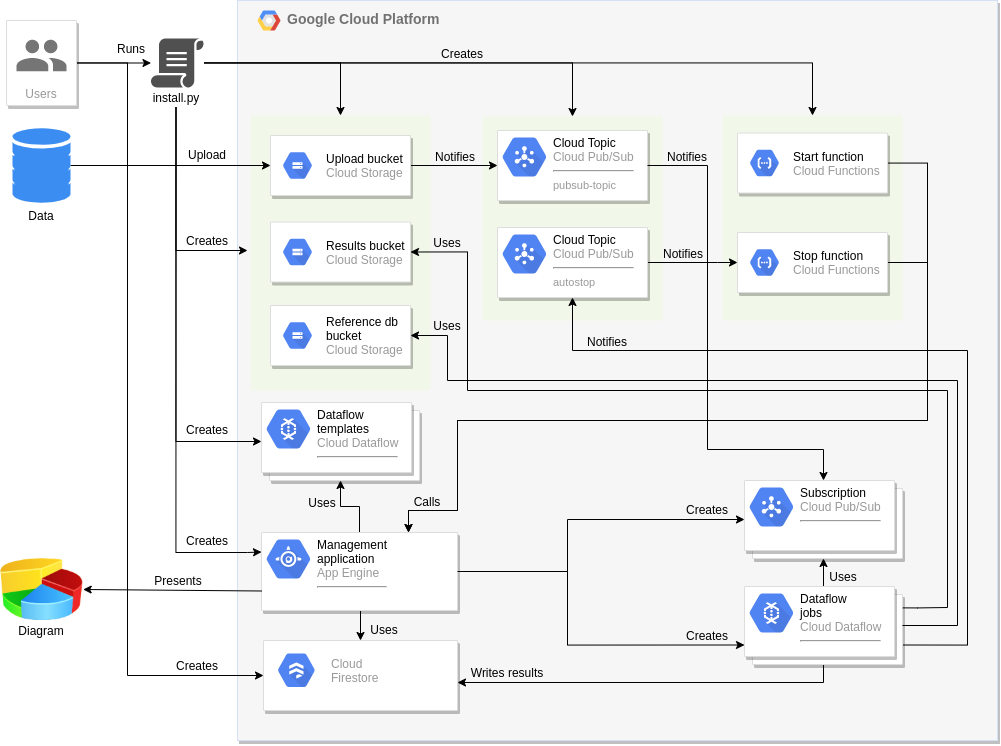Screen dimensions: 1001x746
Task: Click the pubsub-topic name text
Action: pyautogui.click(x=584, y=186)
